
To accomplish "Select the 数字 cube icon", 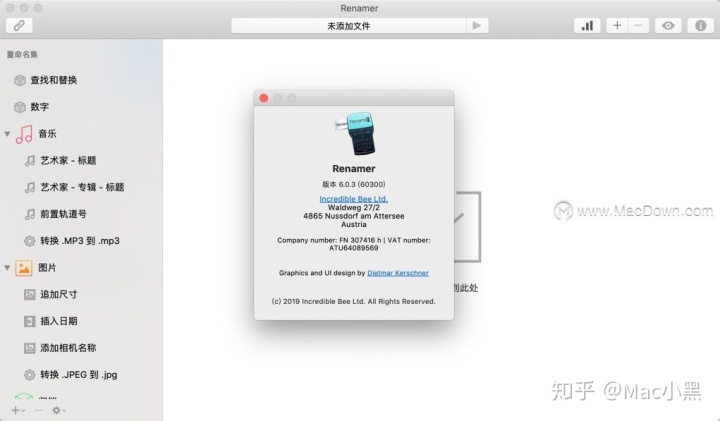I will (x=20, y=107).
